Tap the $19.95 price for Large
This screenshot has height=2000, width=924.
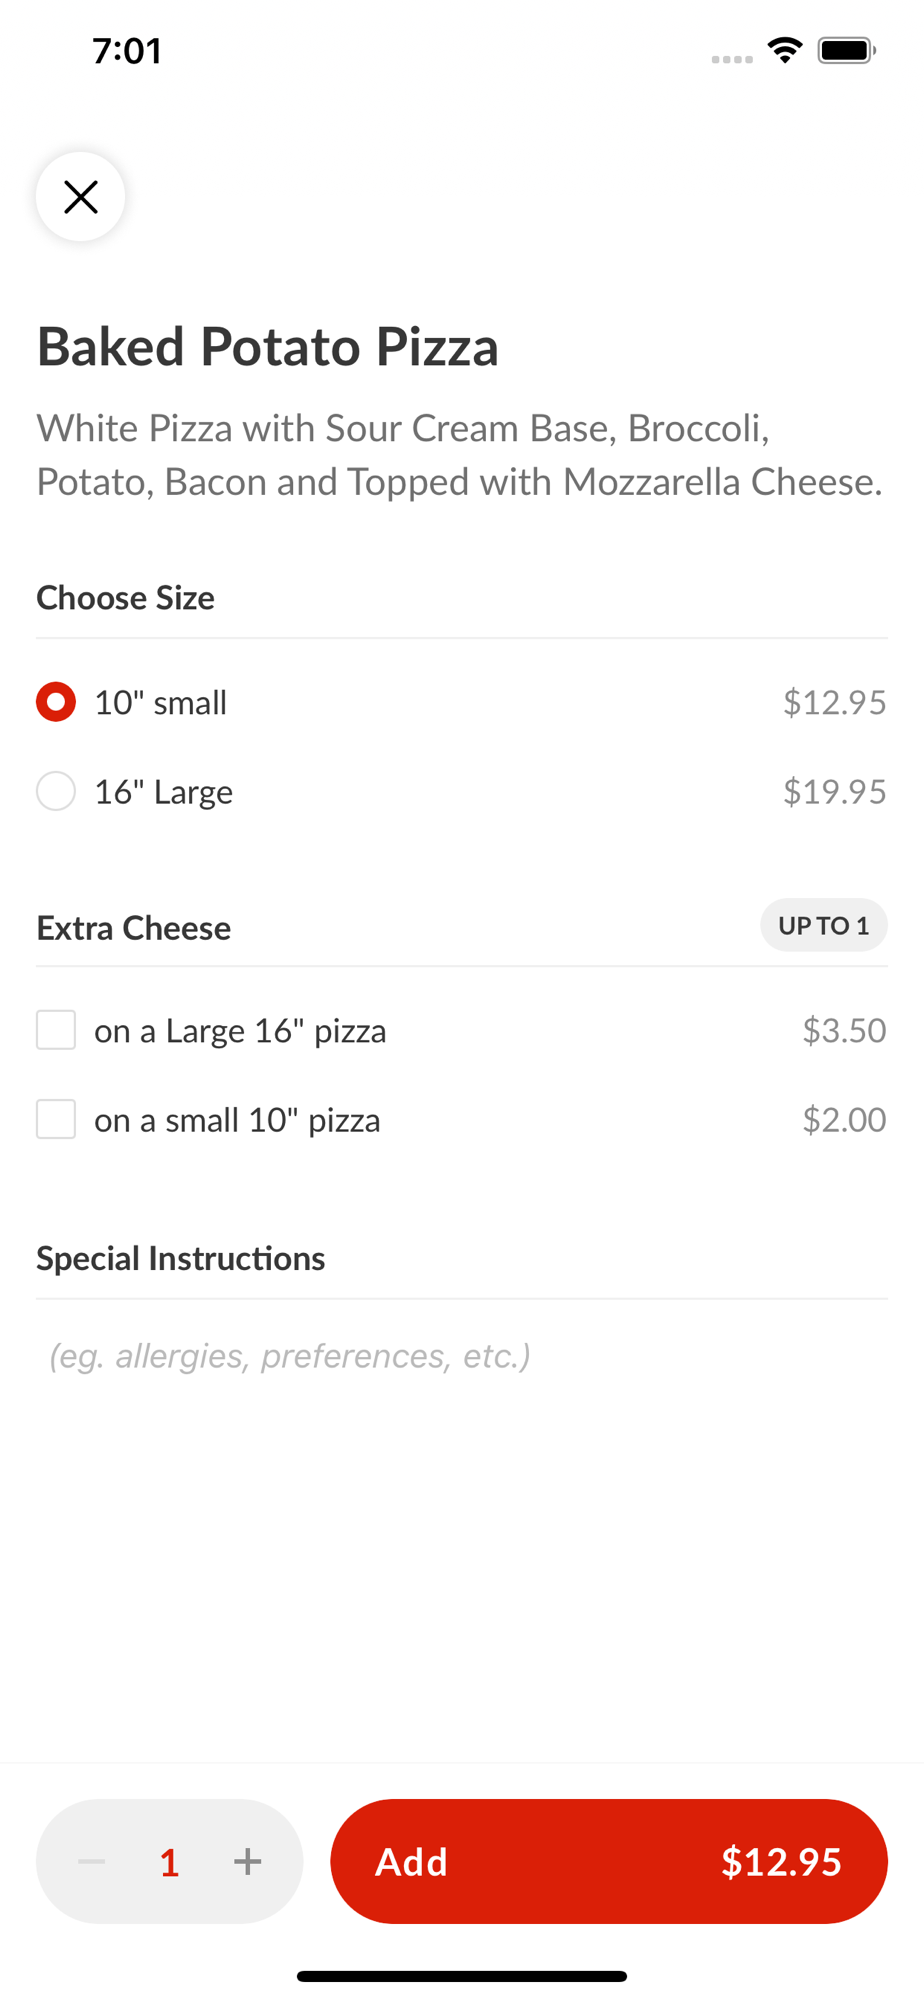[834, 792]
